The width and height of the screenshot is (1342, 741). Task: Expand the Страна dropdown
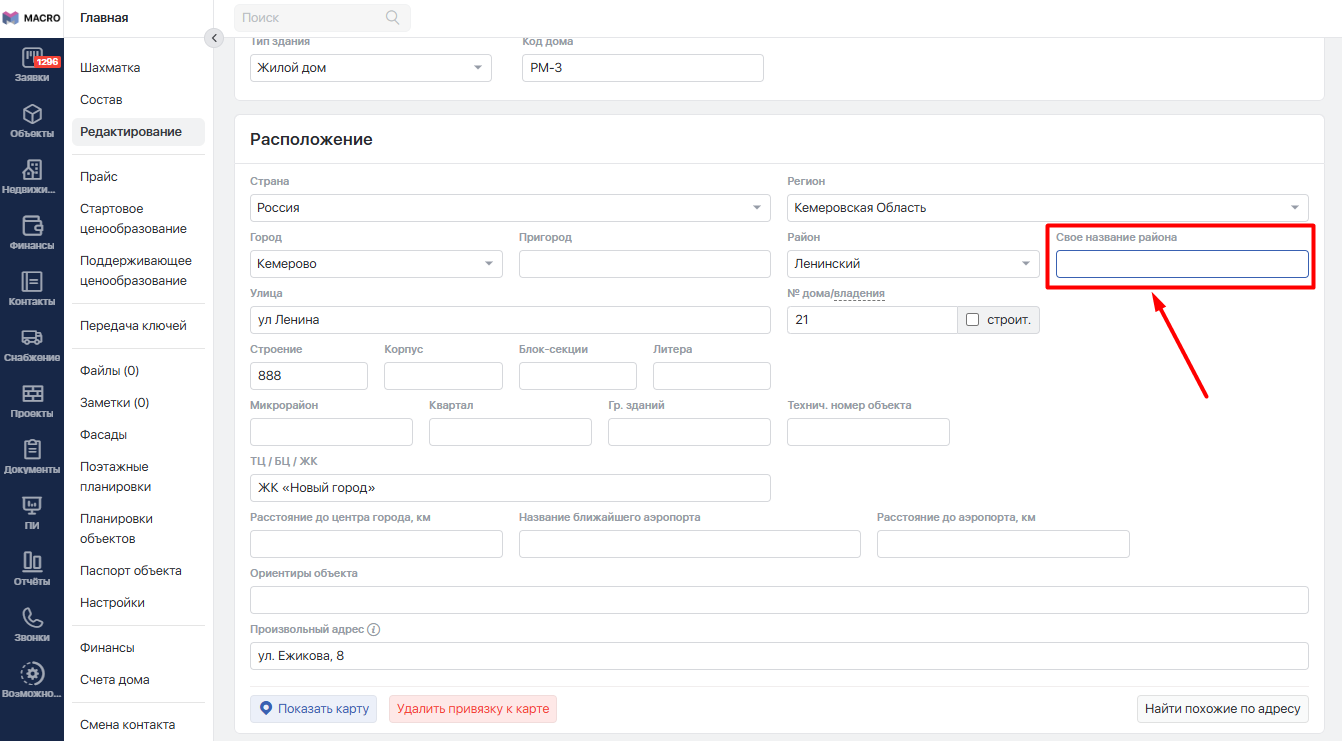(x=756, y=208)
